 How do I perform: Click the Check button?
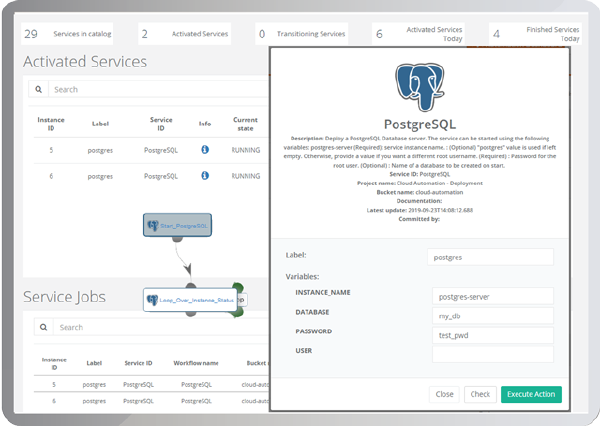(480, 394)
